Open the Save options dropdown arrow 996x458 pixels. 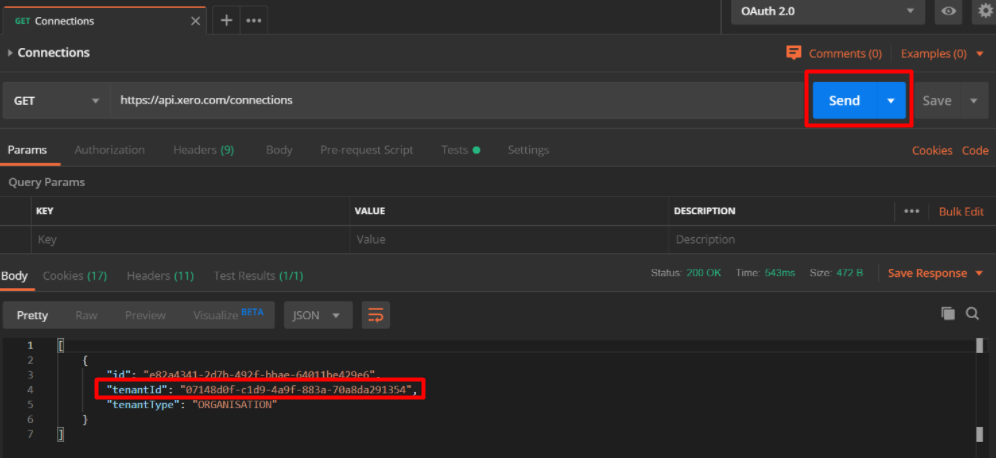[x=974, y=100]
